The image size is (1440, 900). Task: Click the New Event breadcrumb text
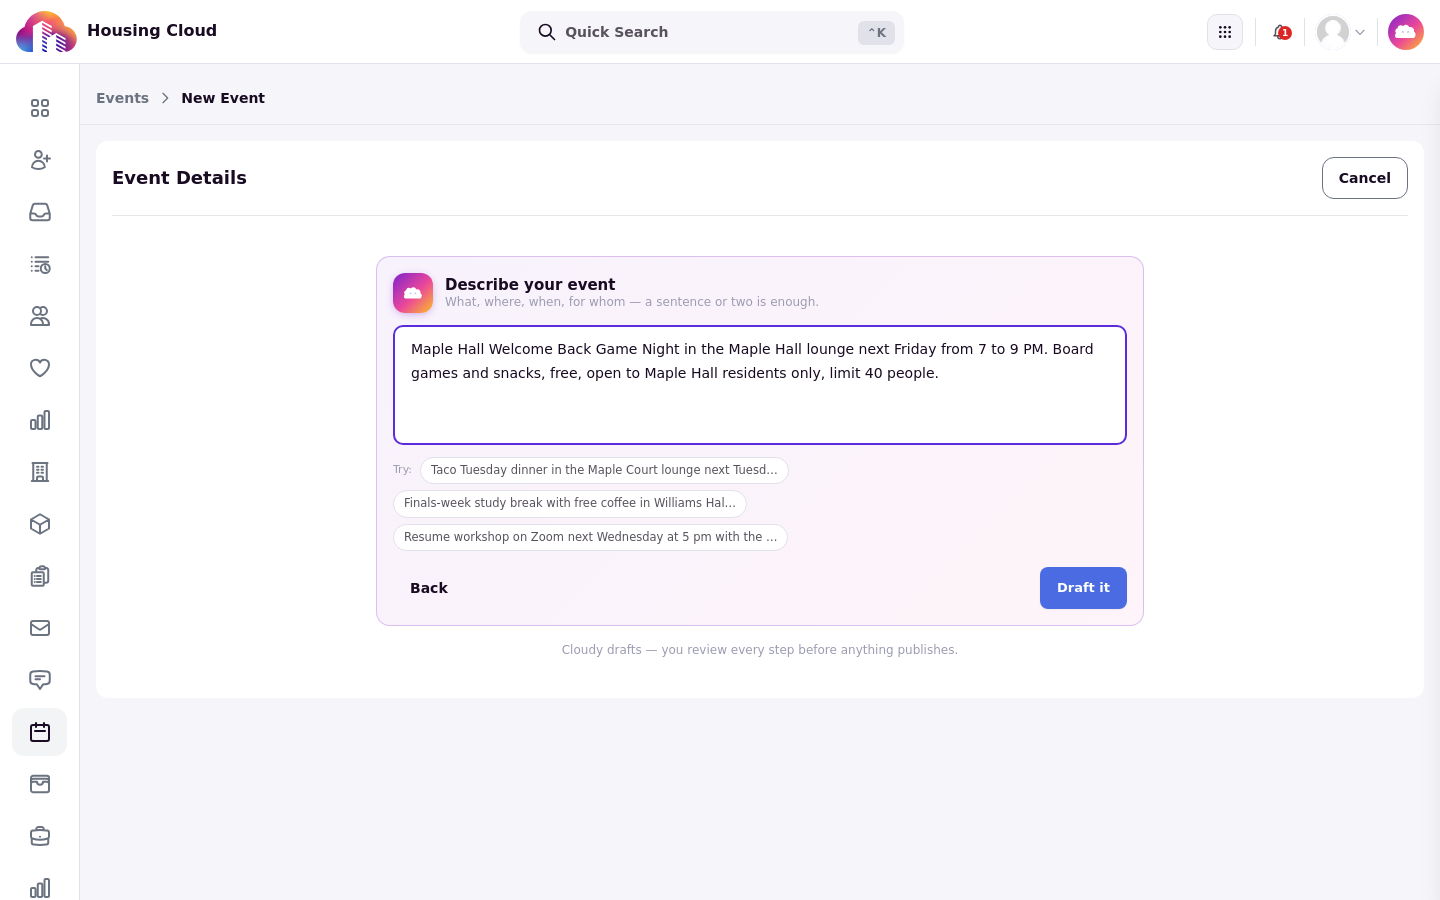click(223, 98)
